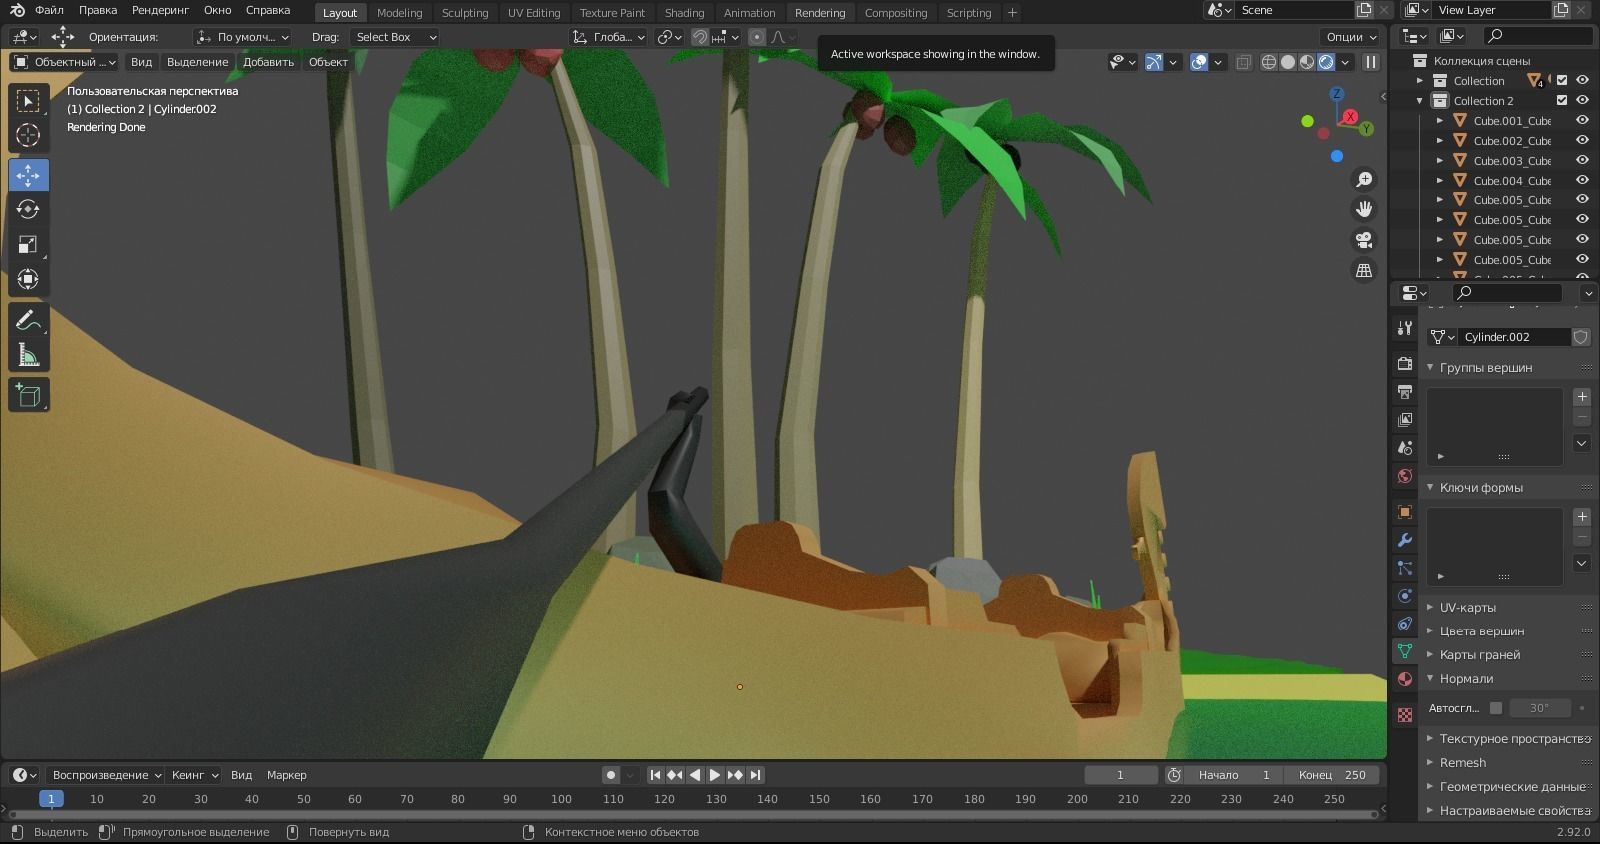1600x844 pixels.
Task: Select the Annotate pencil tool
Action: point(28,320)
